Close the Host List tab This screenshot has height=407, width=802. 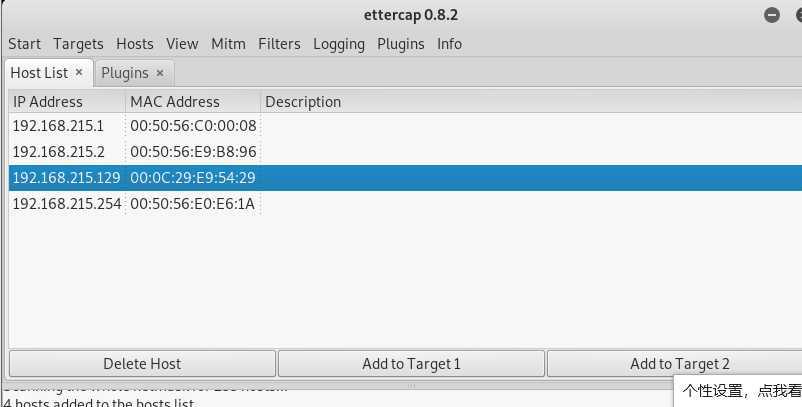point(79,73)
